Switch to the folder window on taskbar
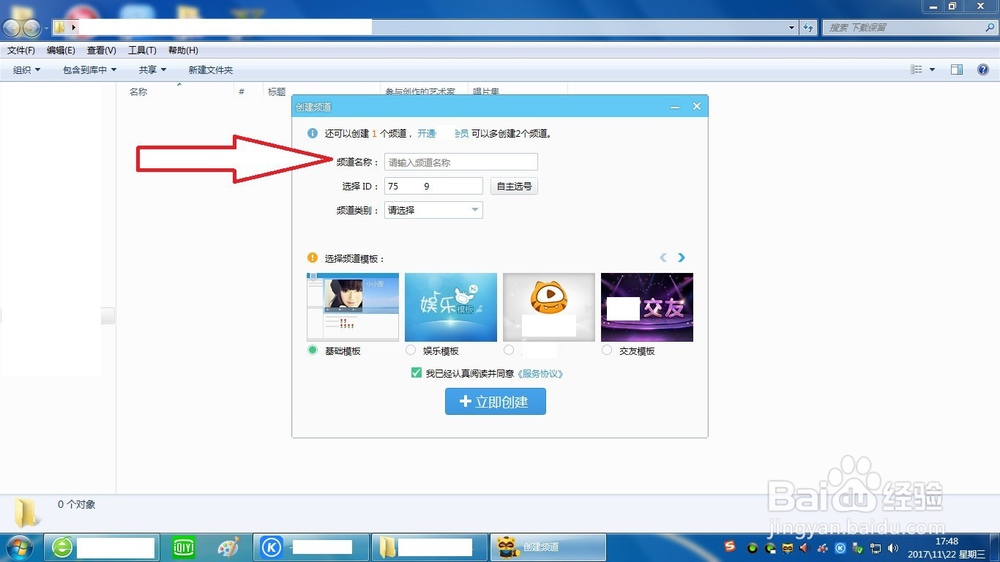Screen dimensions: 1000x562 point(429,547)
